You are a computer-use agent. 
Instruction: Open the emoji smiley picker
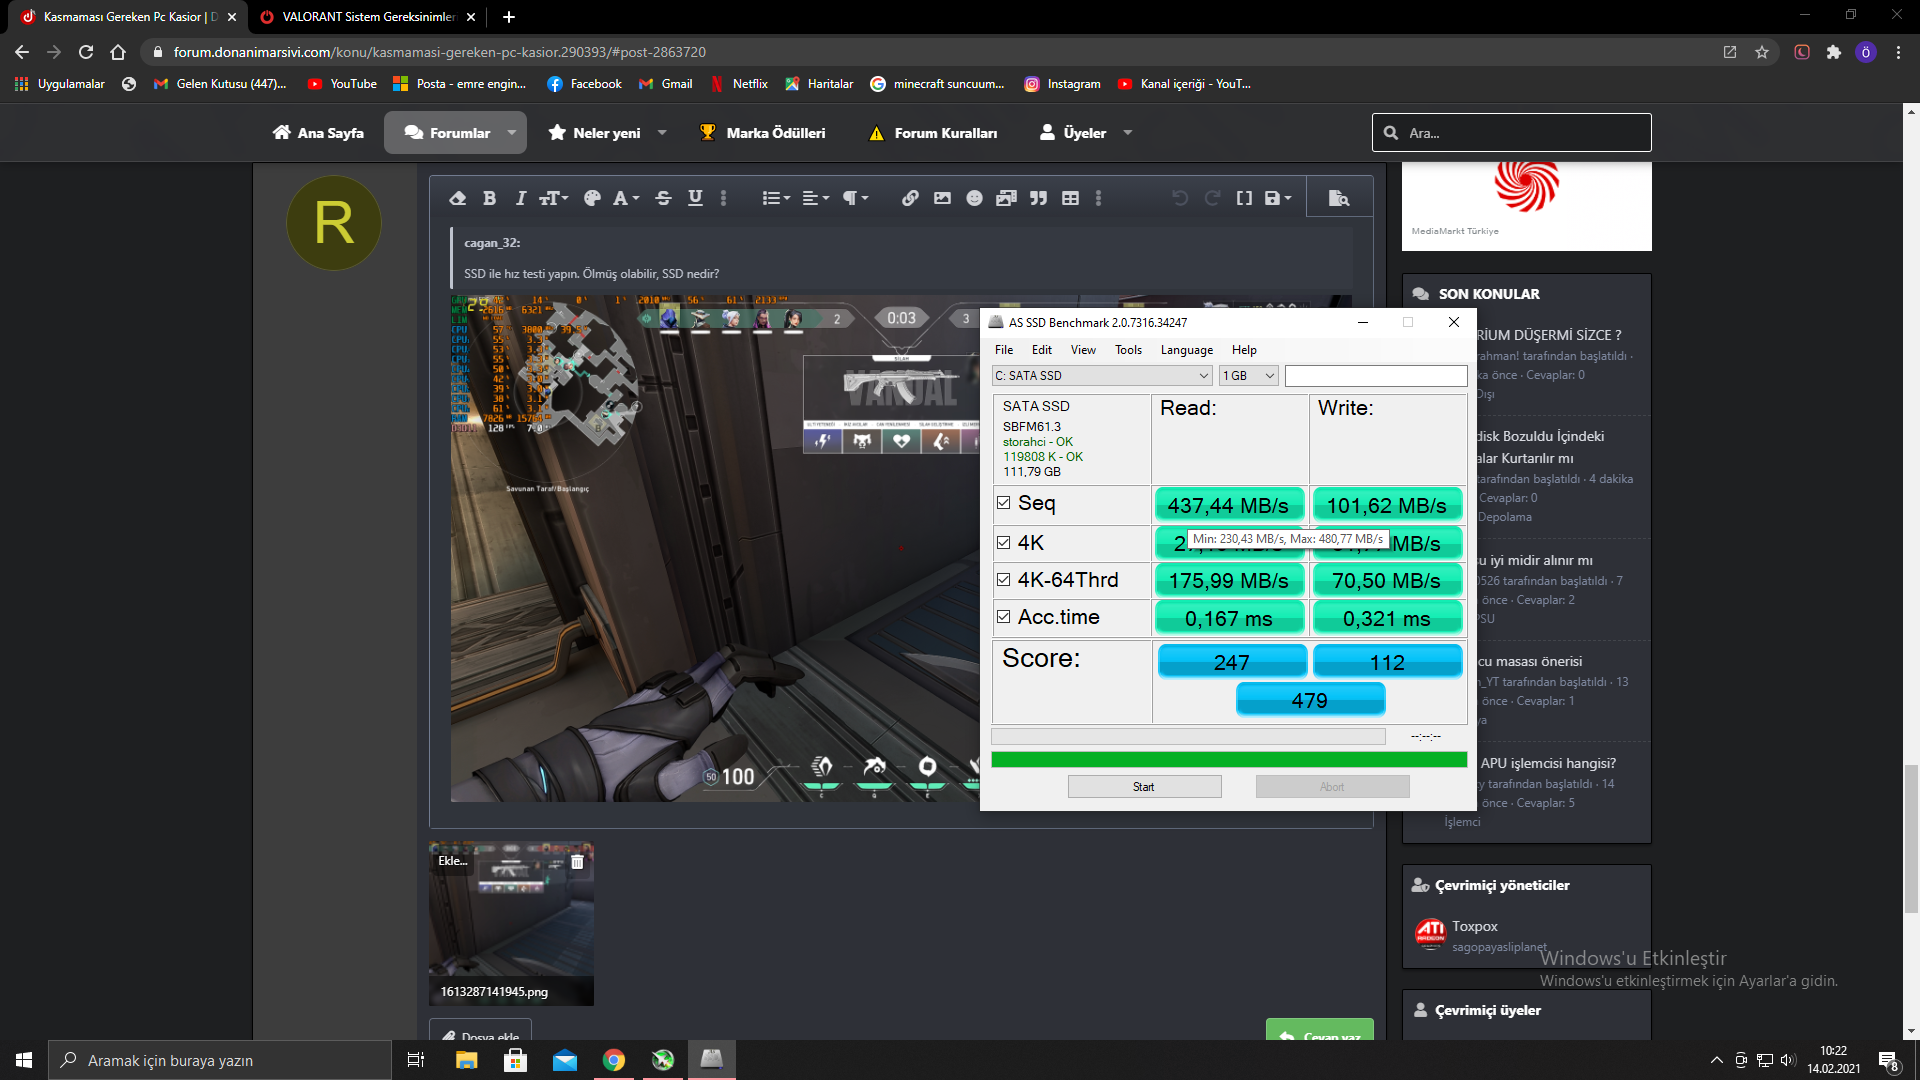click(x=974, y=198)
